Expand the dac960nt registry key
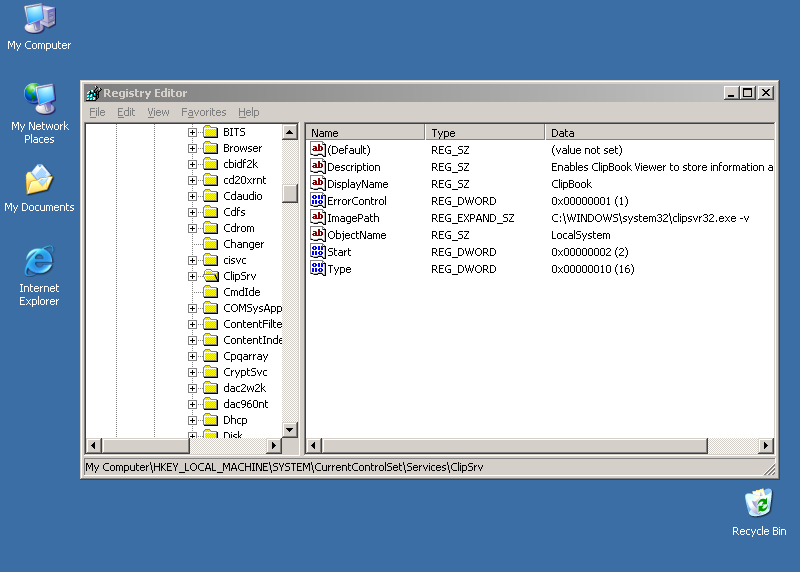The image size is (800, 572). (192, 405)
